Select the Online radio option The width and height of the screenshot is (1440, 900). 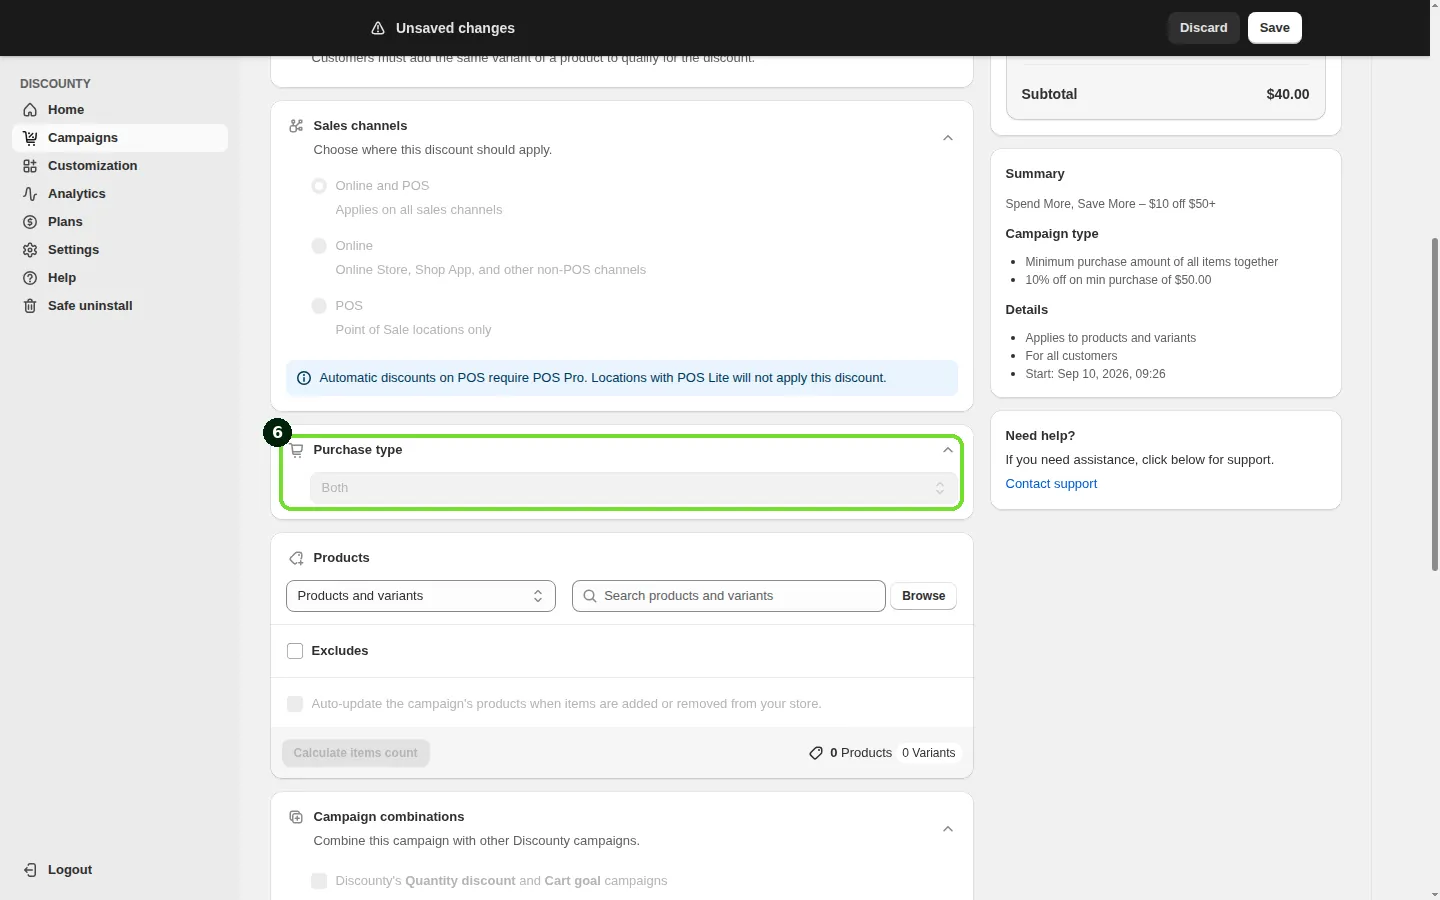(x=319, y=246)
